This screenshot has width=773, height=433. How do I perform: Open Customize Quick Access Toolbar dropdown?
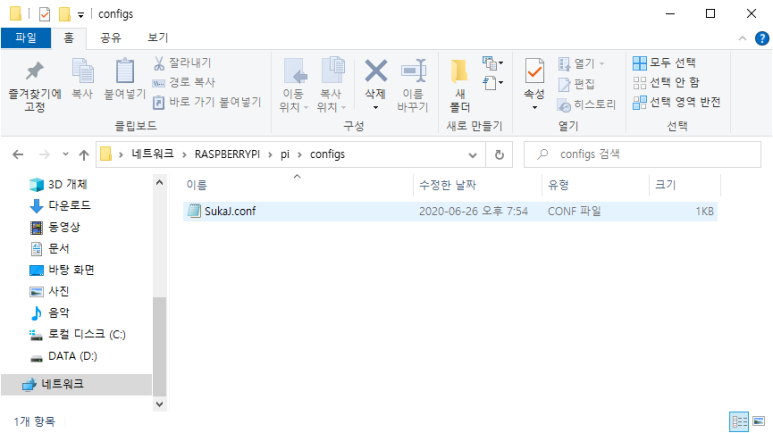(81, 15)
